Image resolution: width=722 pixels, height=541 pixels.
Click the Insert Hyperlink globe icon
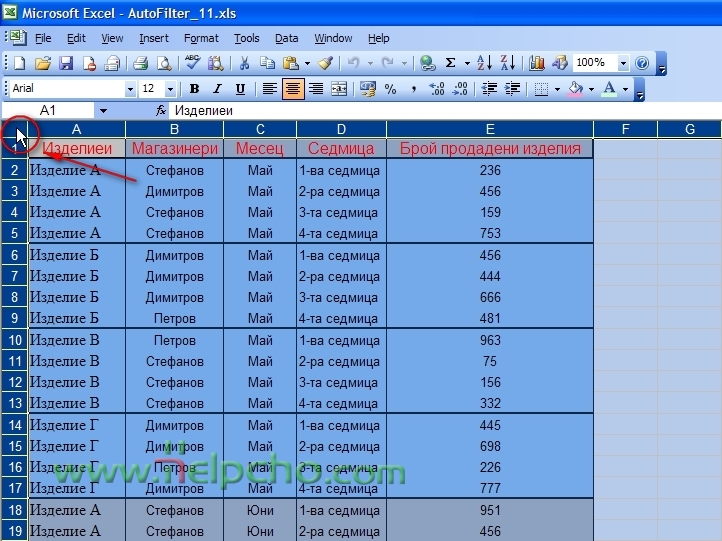pos(427,63)
